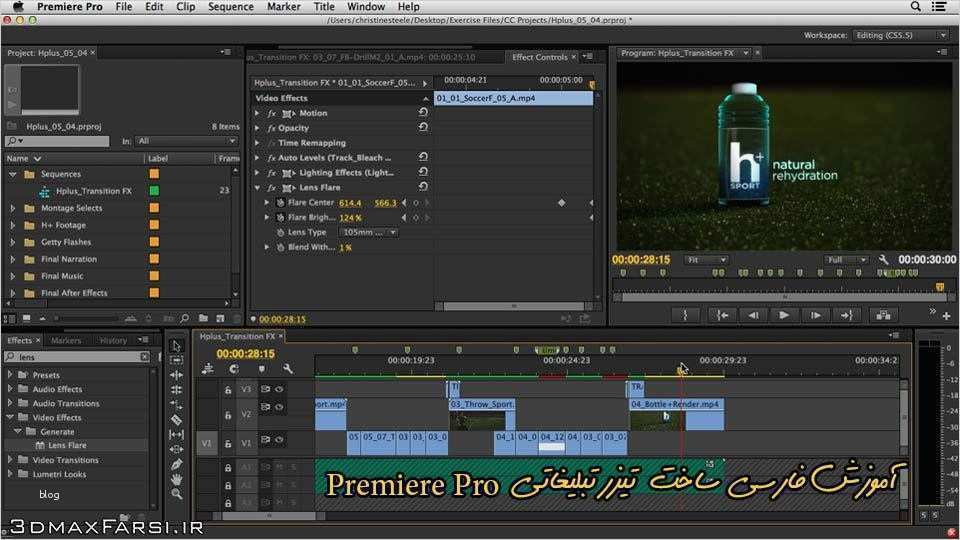Screen dimensions: 960x540
Task: Go to In point
Action: pyautogui.click(x=722, y=315)
